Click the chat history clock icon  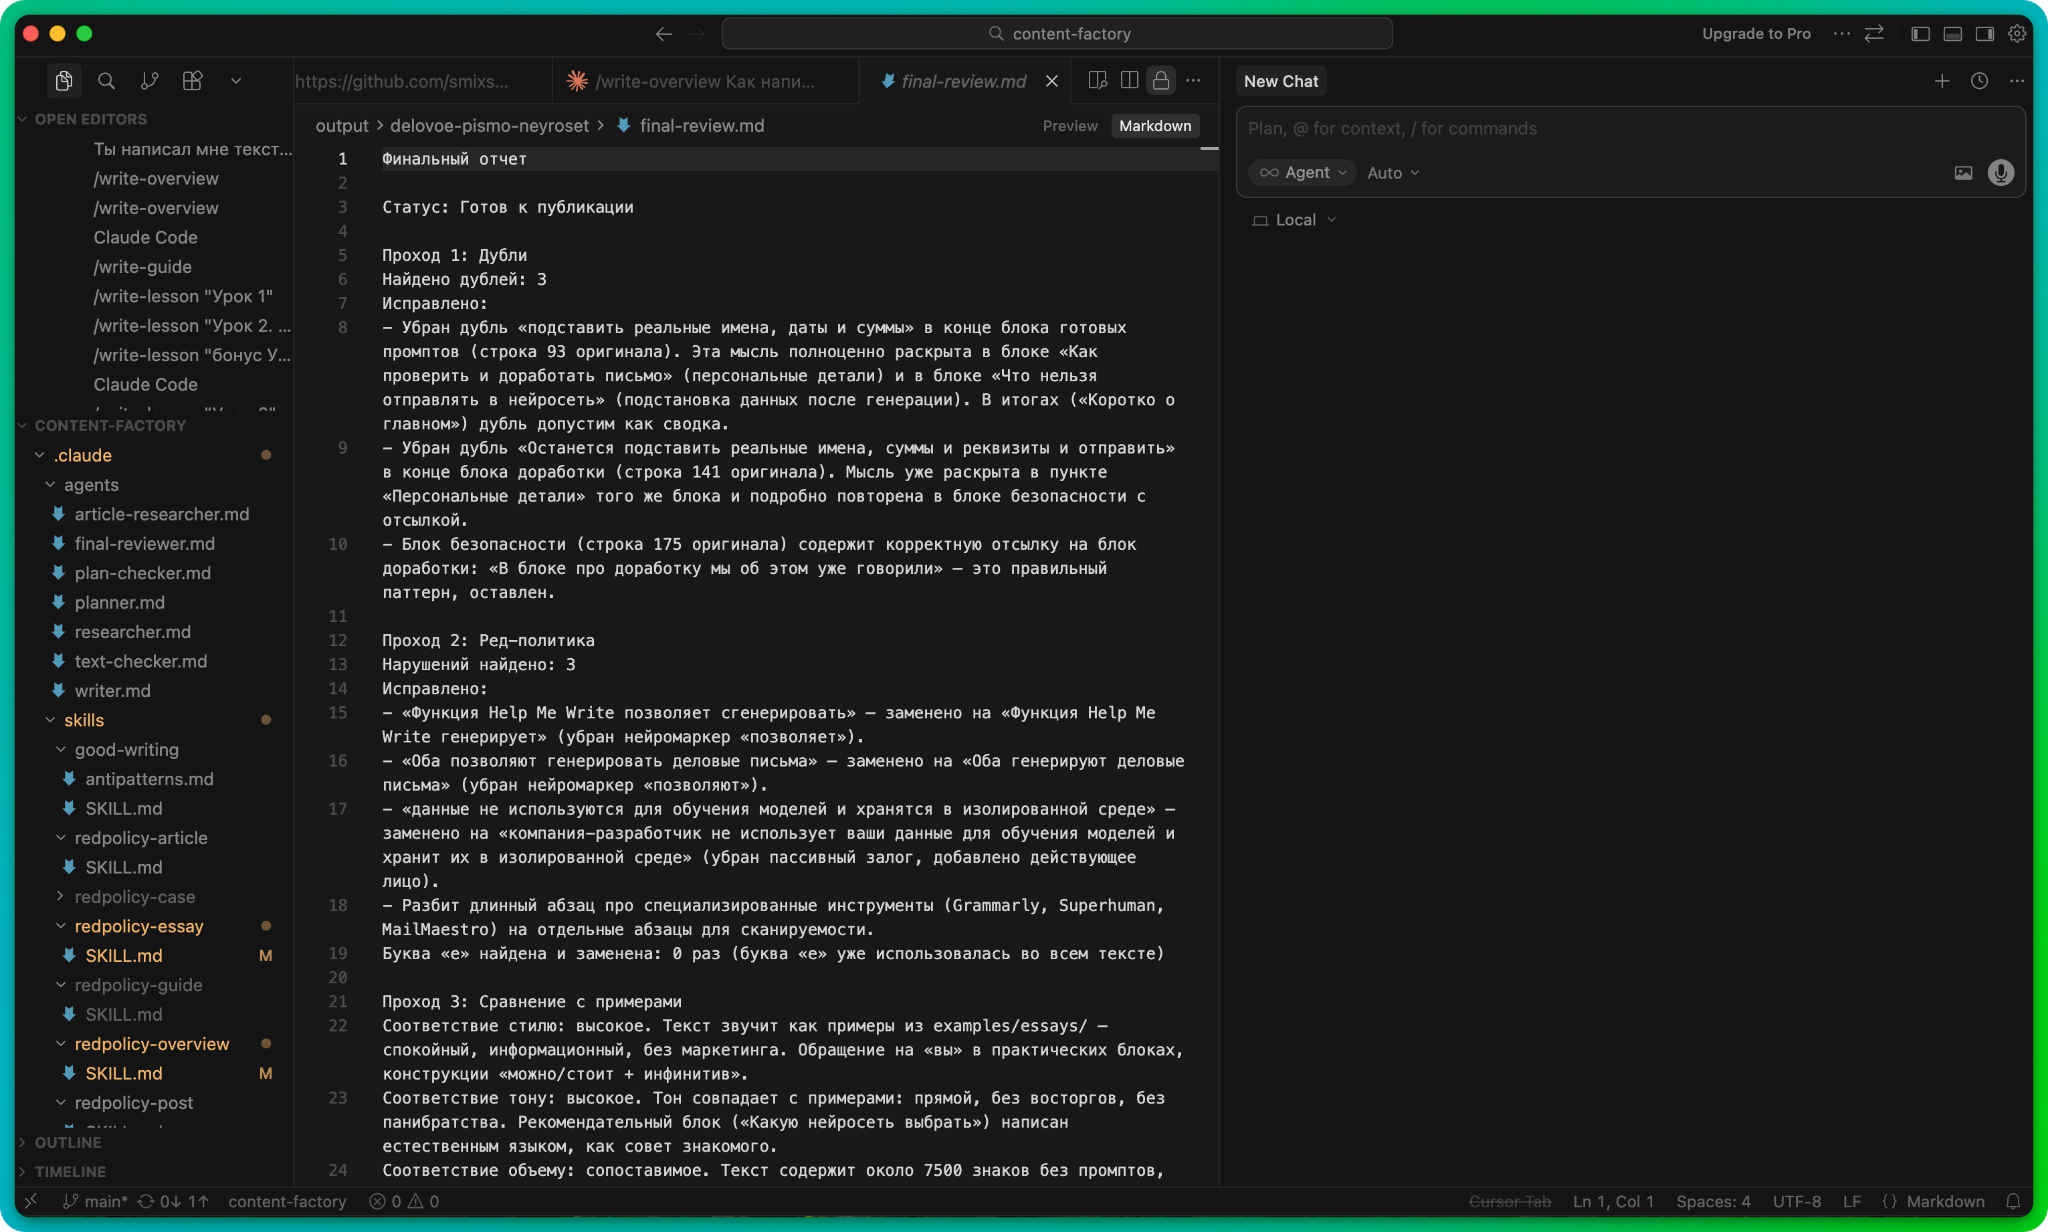[1979, 81]
